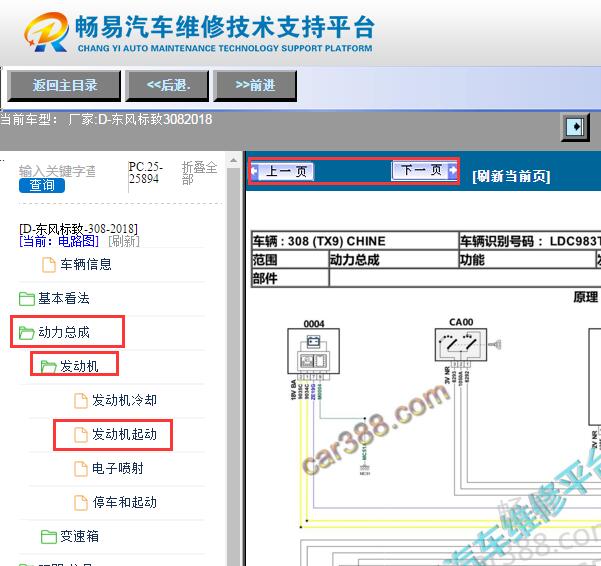
Task: Click [D-东风标致-308-2018] title text
Action: [x=78, y=229]
